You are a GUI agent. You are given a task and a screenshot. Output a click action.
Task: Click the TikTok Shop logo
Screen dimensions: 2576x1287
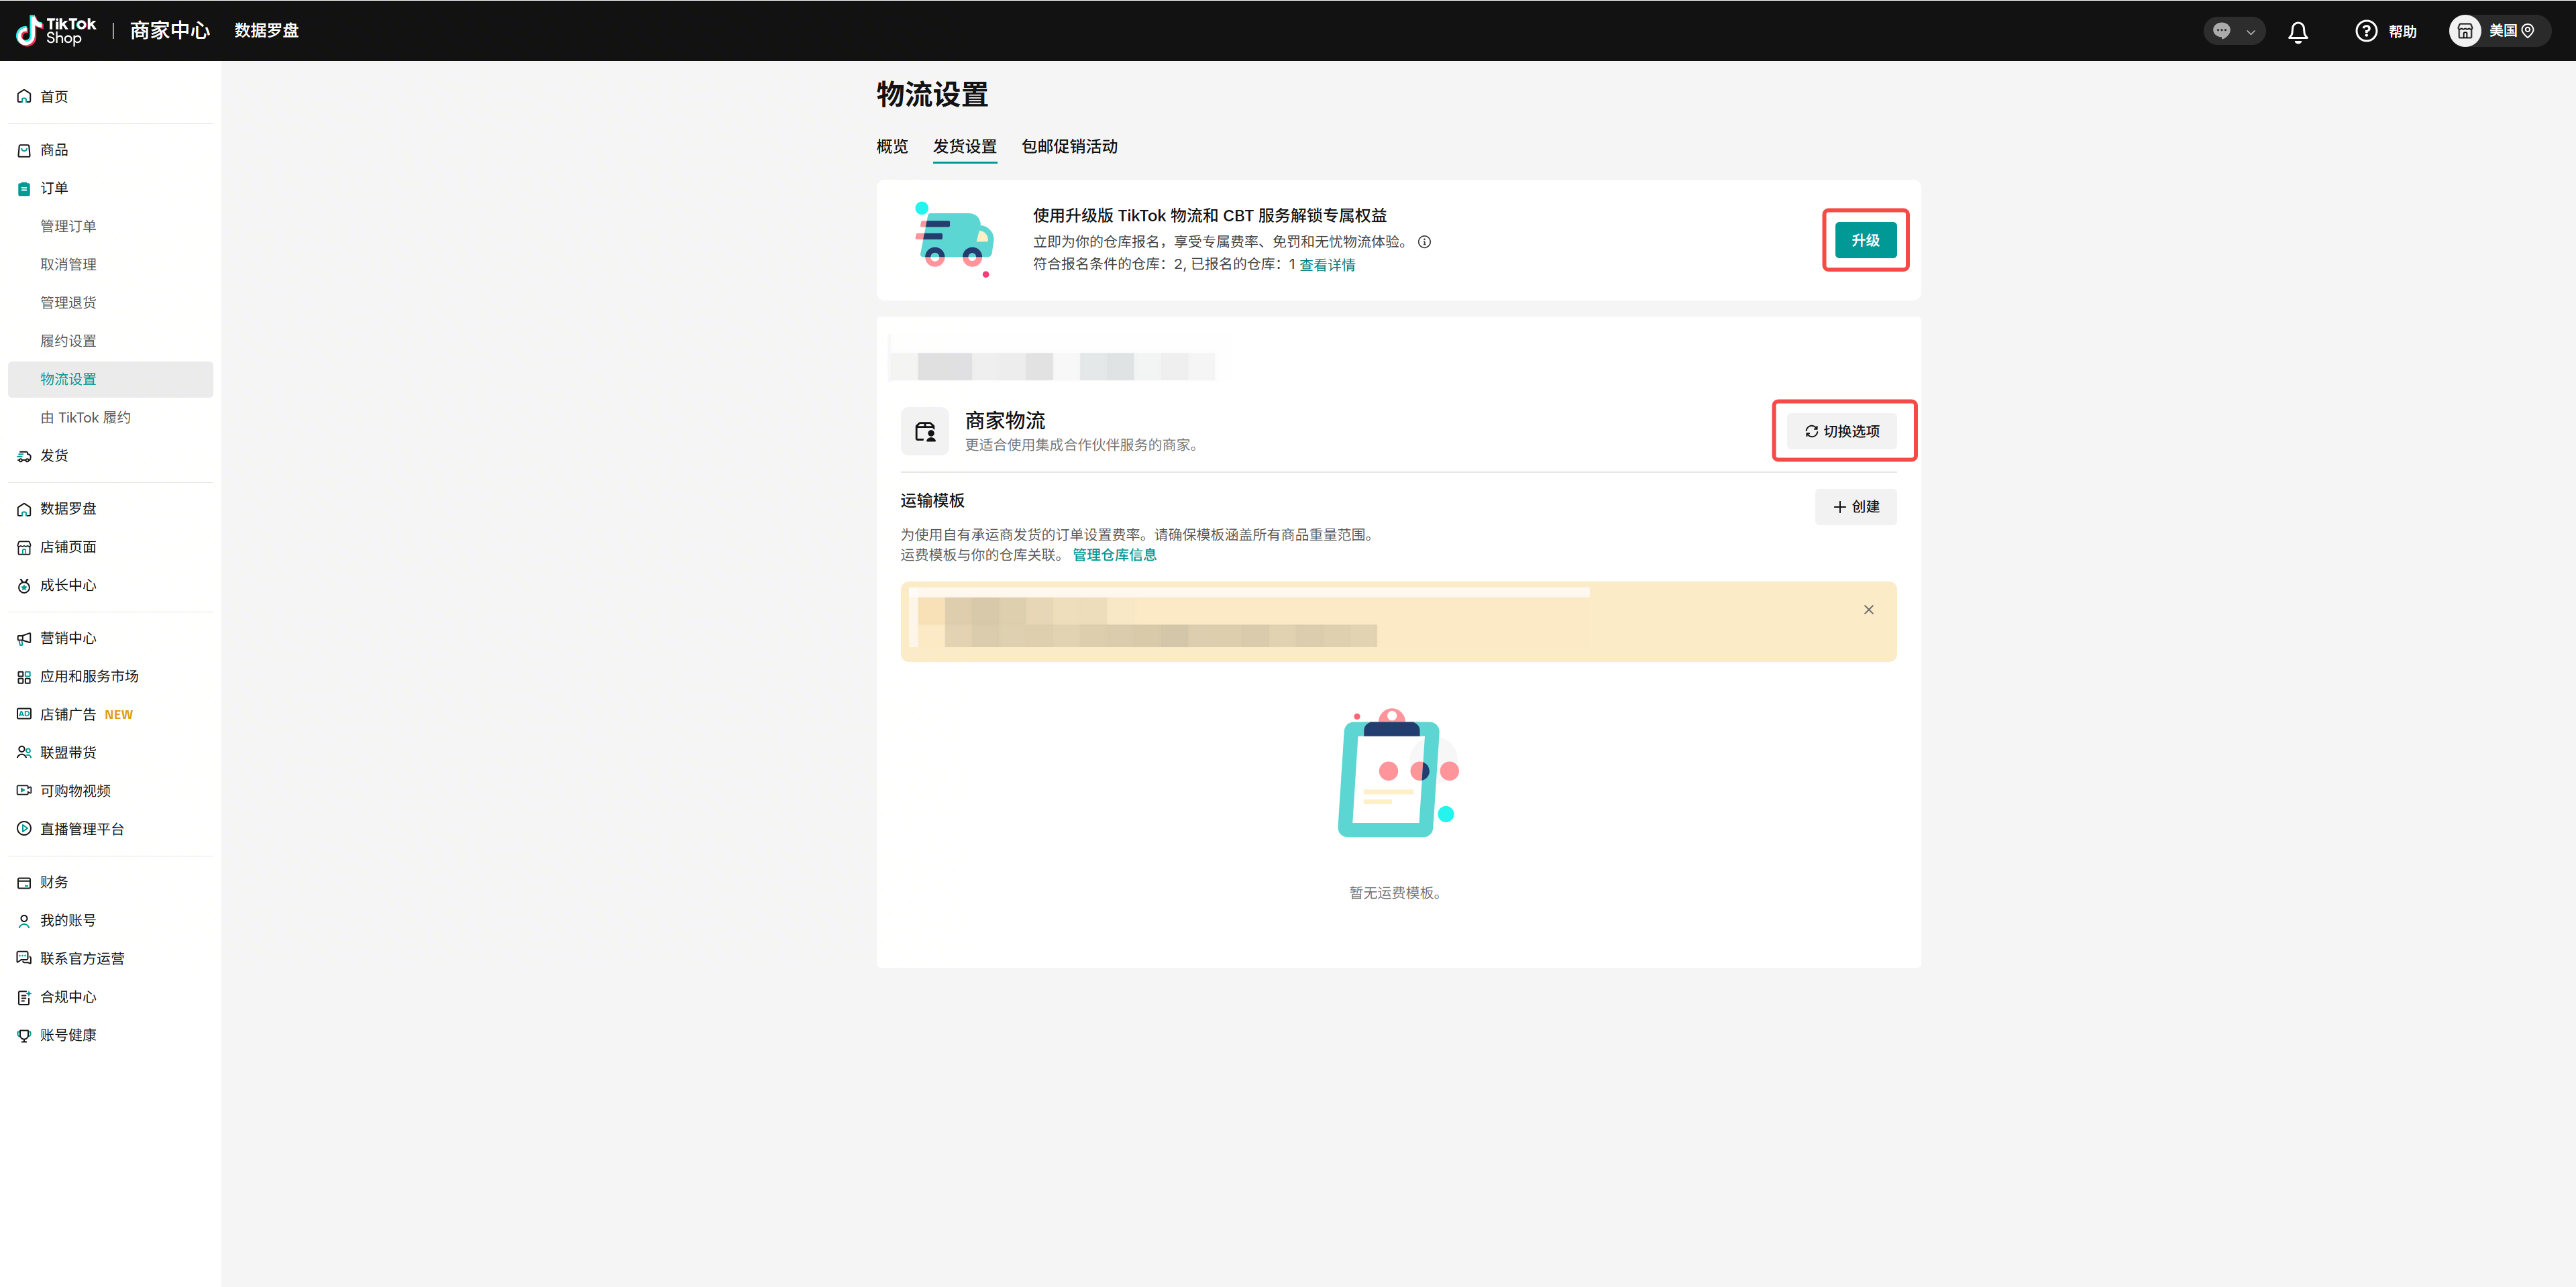57,31
